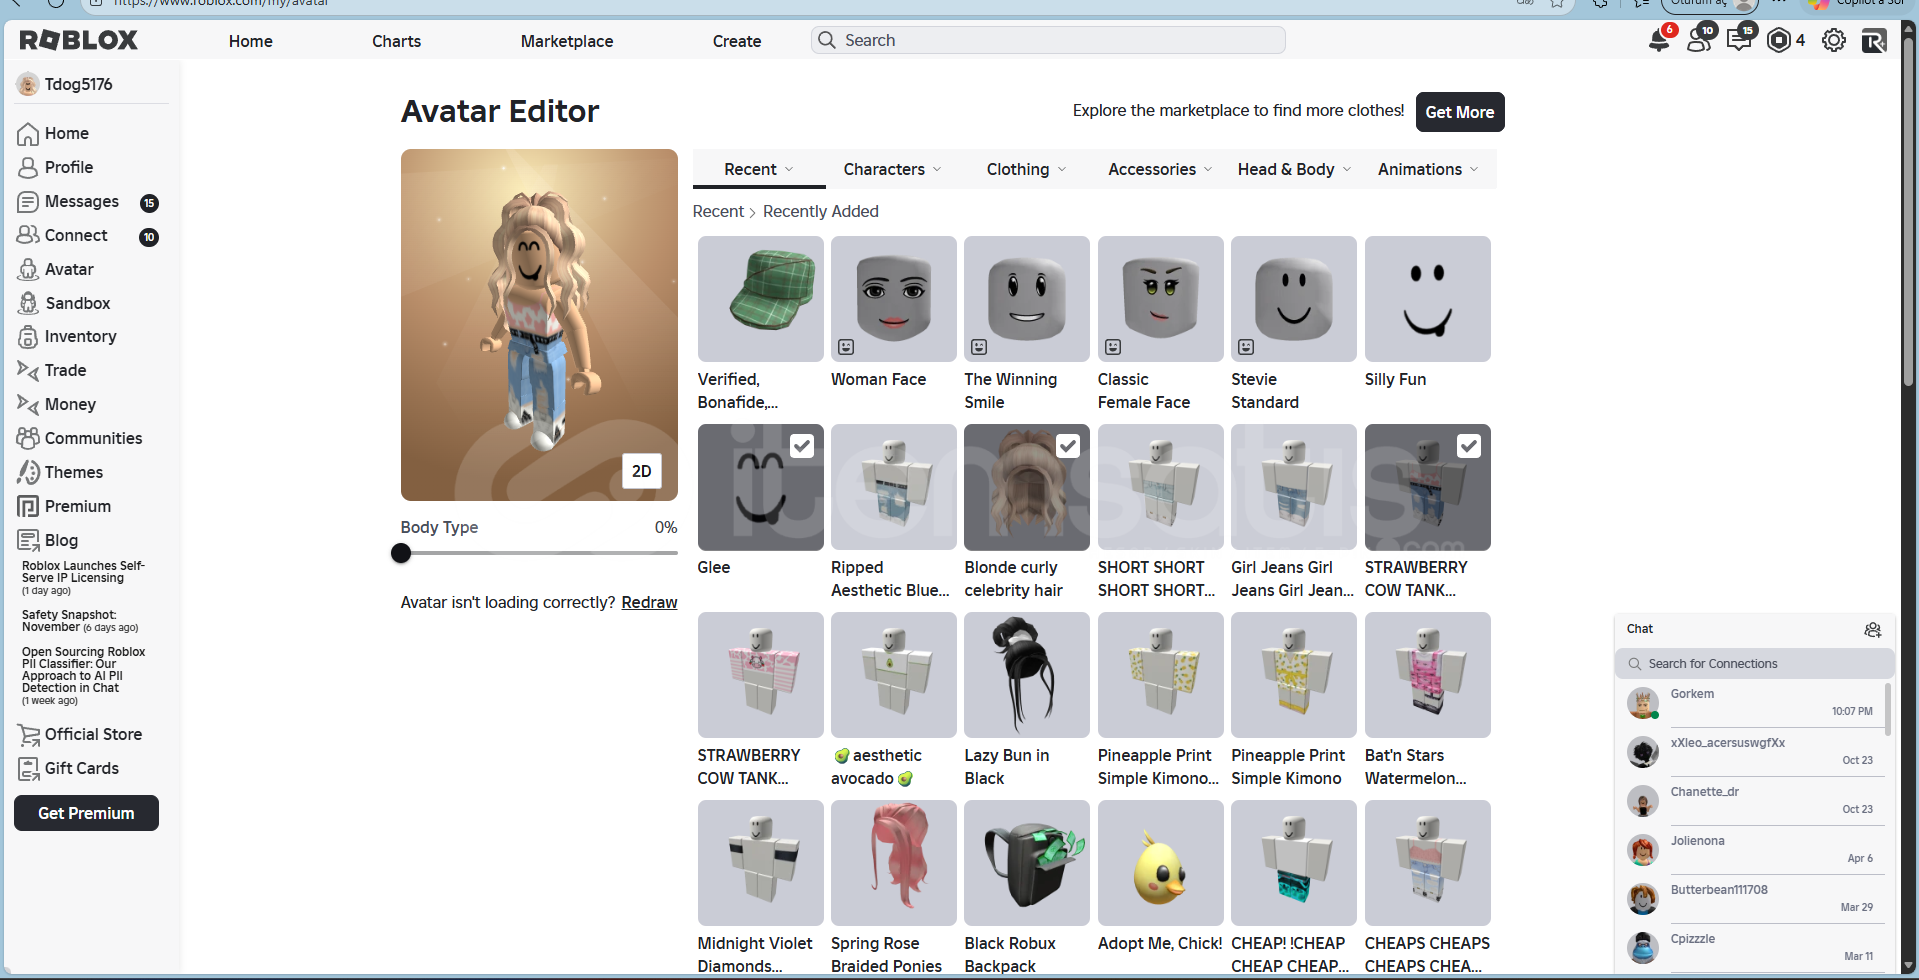Click the Robux balance icon
The image size is (1919, 980).
[1779, 41]
